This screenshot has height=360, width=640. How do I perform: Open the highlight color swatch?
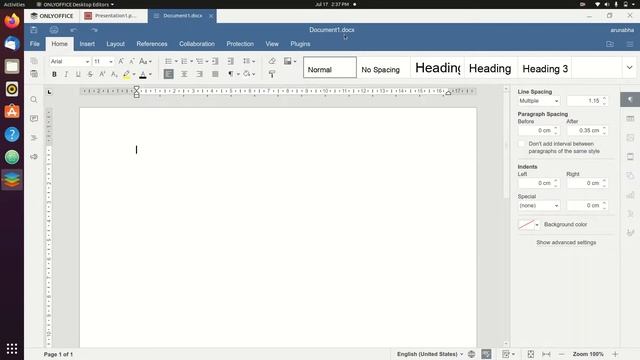(x=127, y=74)
